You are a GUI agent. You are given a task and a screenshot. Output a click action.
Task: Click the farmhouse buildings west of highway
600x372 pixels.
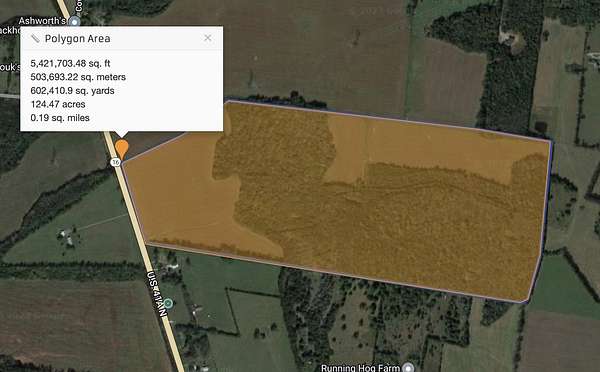click(x=67, y=236)
